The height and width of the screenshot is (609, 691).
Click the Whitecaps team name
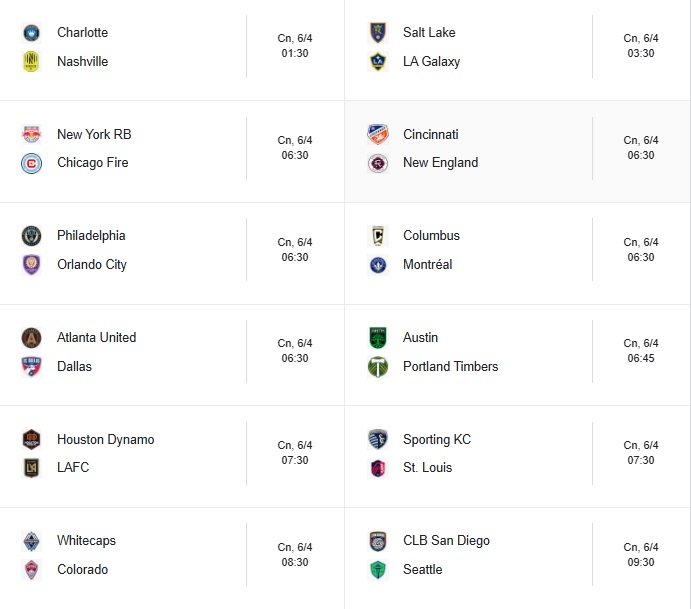click(86, 541)
